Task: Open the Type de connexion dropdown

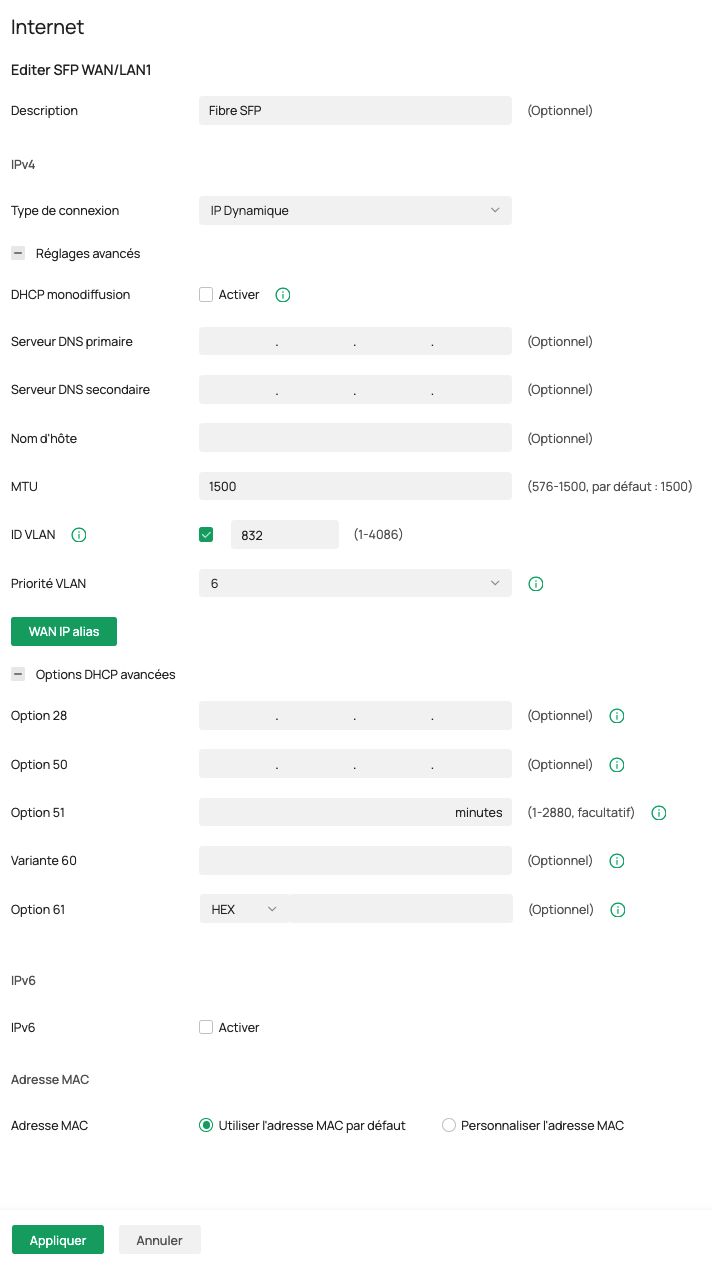Action: 355,211
